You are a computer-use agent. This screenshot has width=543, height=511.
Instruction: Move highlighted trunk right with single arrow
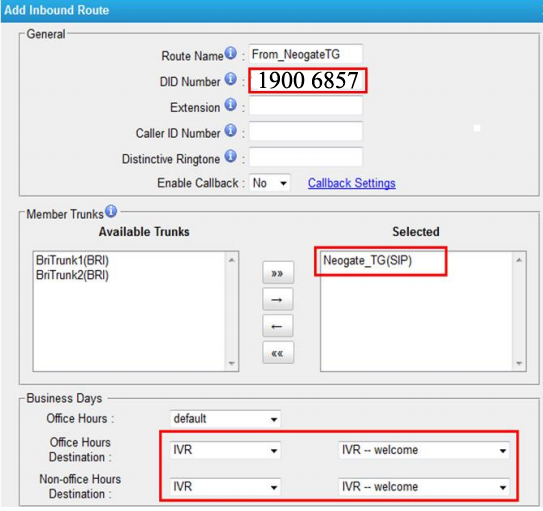[278, 299]
